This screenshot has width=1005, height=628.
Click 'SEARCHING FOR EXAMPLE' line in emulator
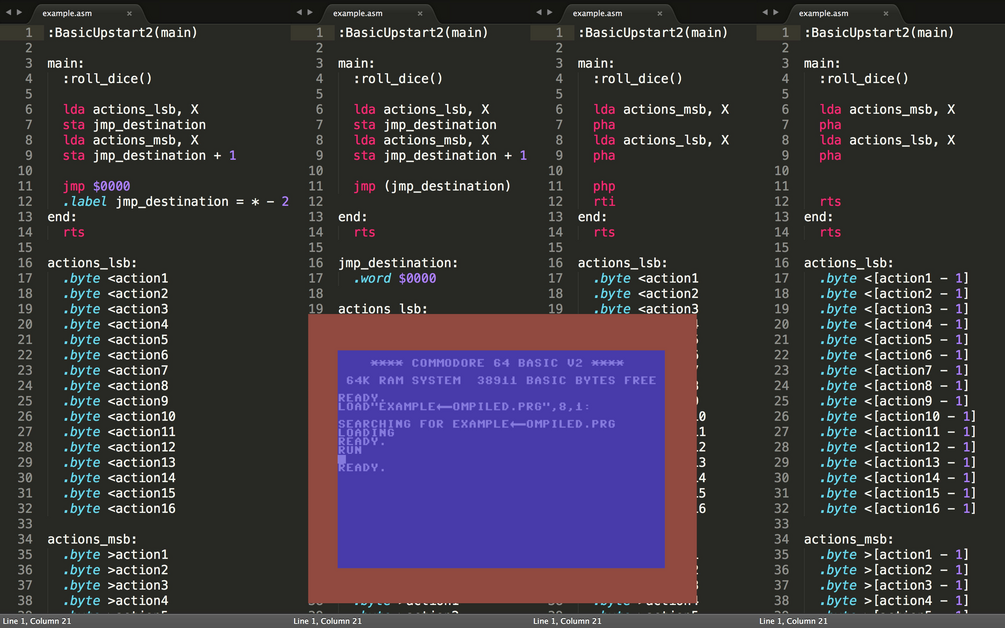tap(476, 424)
